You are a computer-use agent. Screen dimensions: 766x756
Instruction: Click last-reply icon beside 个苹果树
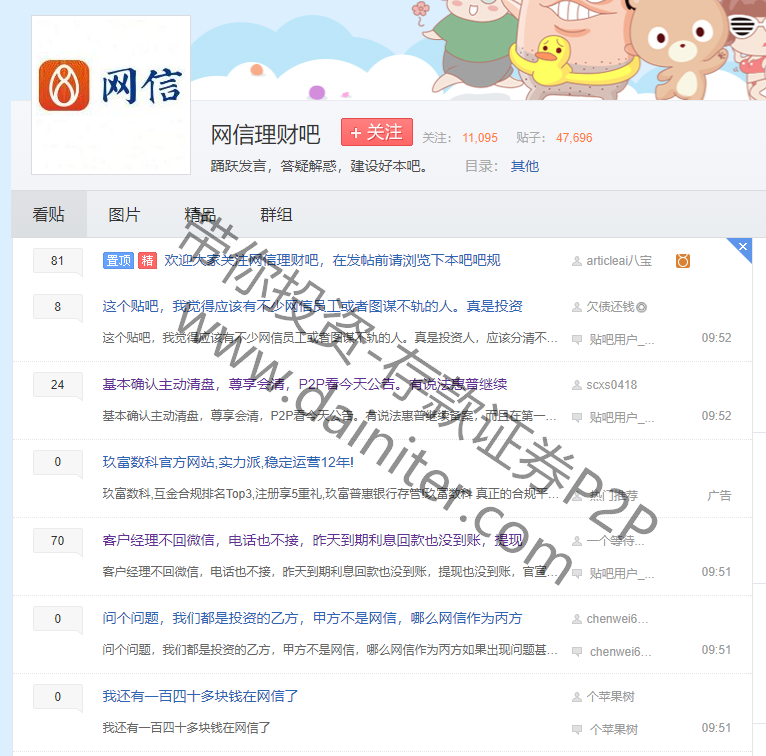(x=577, y=730)
